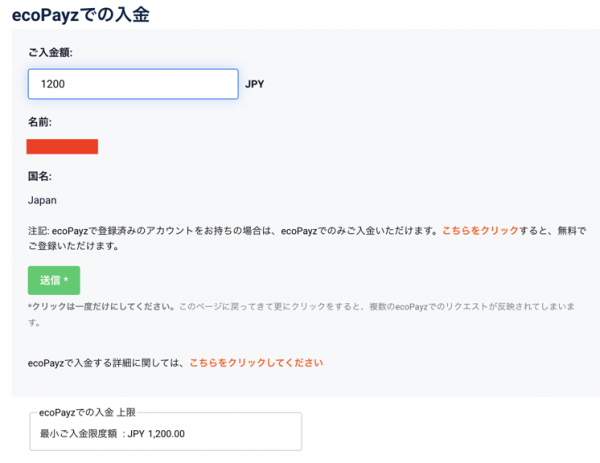
Task: Click the deposit amount field showing 1200
Action: (x=133, y=84)
